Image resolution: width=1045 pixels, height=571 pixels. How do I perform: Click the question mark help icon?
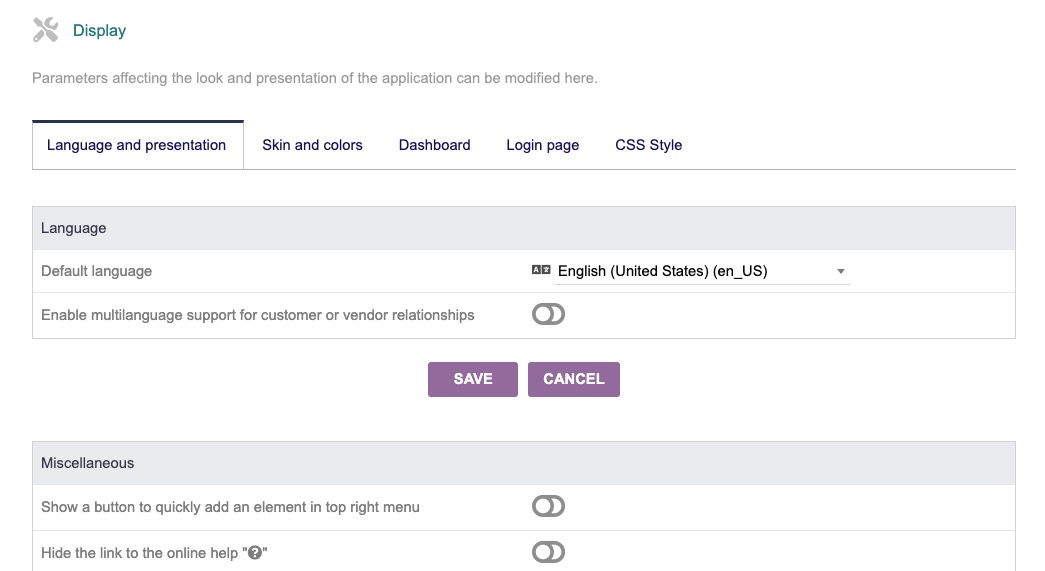pos(255,553)
